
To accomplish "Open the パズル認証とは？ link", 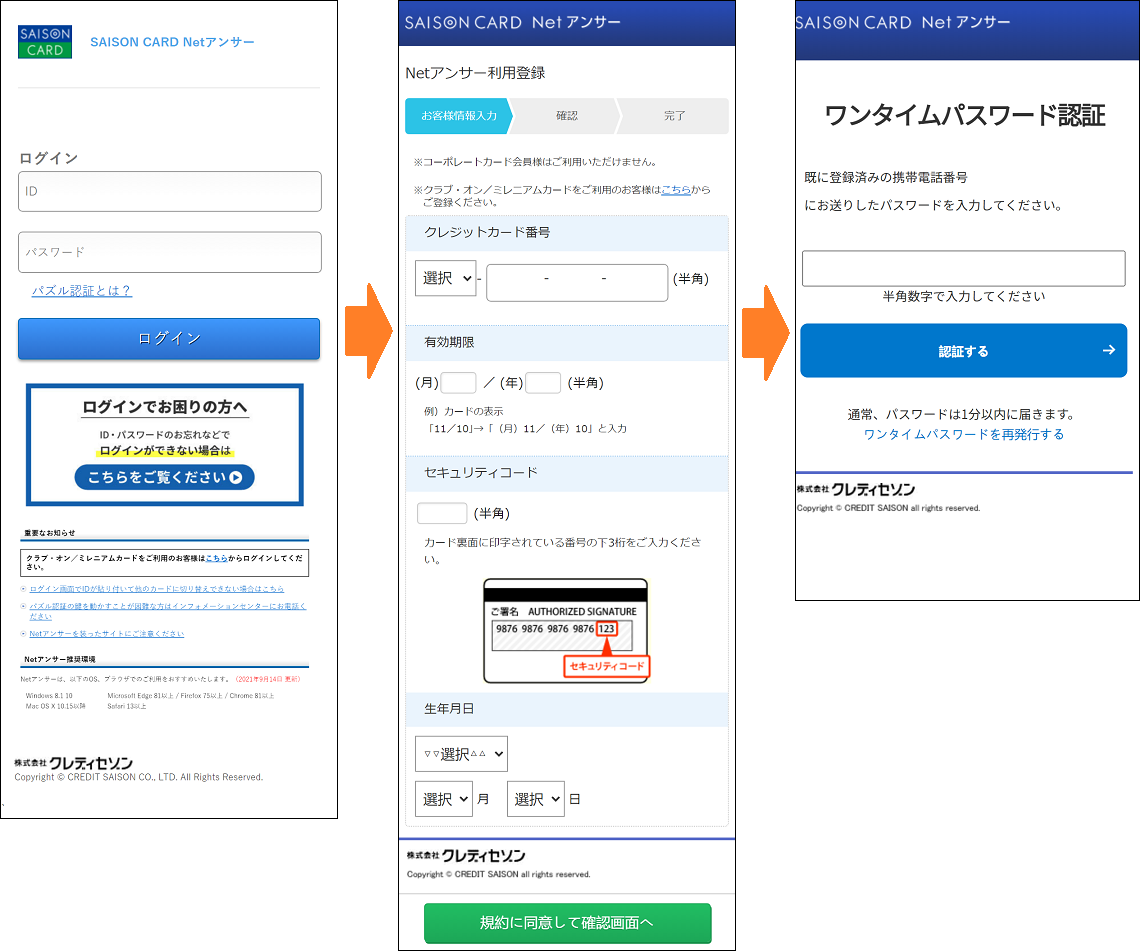I will [x=81, y=290].
